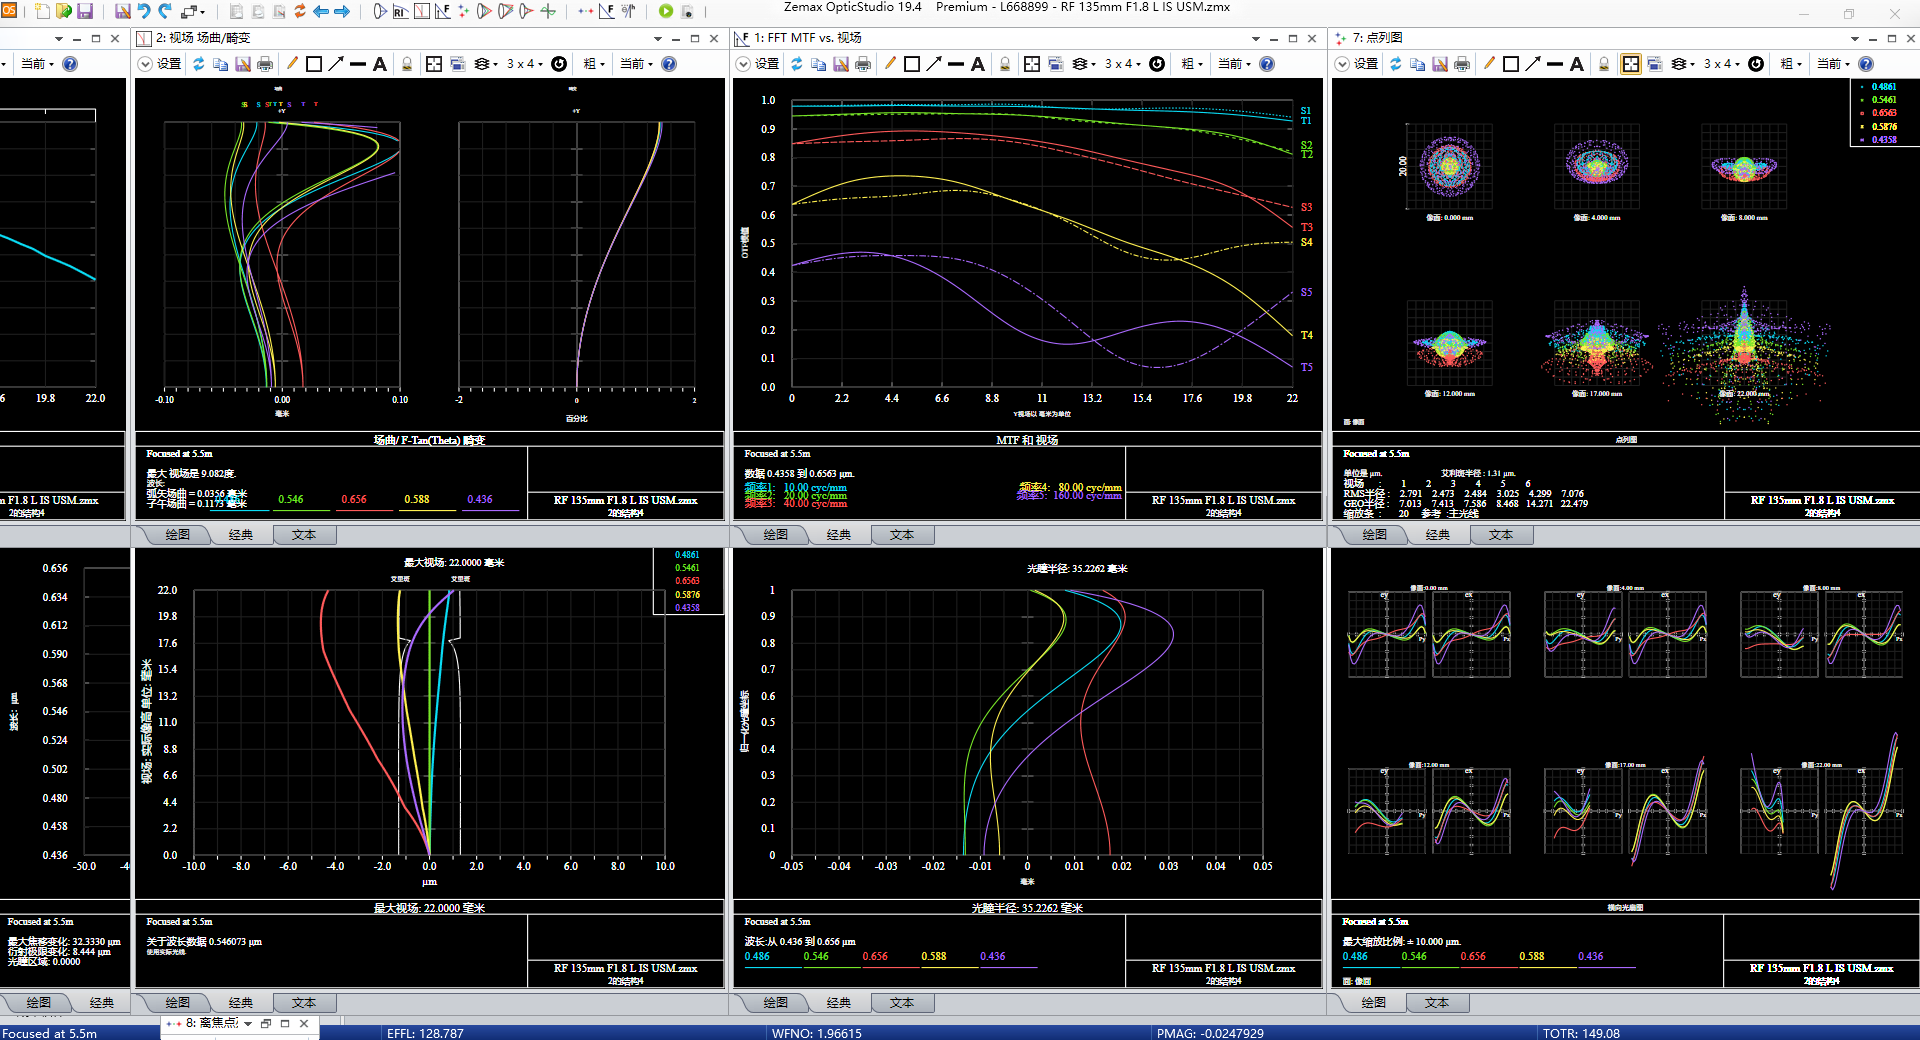This screenshot has width=1920, height=1040.
Task: Toggle the lock icon in FFT MTF window
Action: click(1005, 64)
